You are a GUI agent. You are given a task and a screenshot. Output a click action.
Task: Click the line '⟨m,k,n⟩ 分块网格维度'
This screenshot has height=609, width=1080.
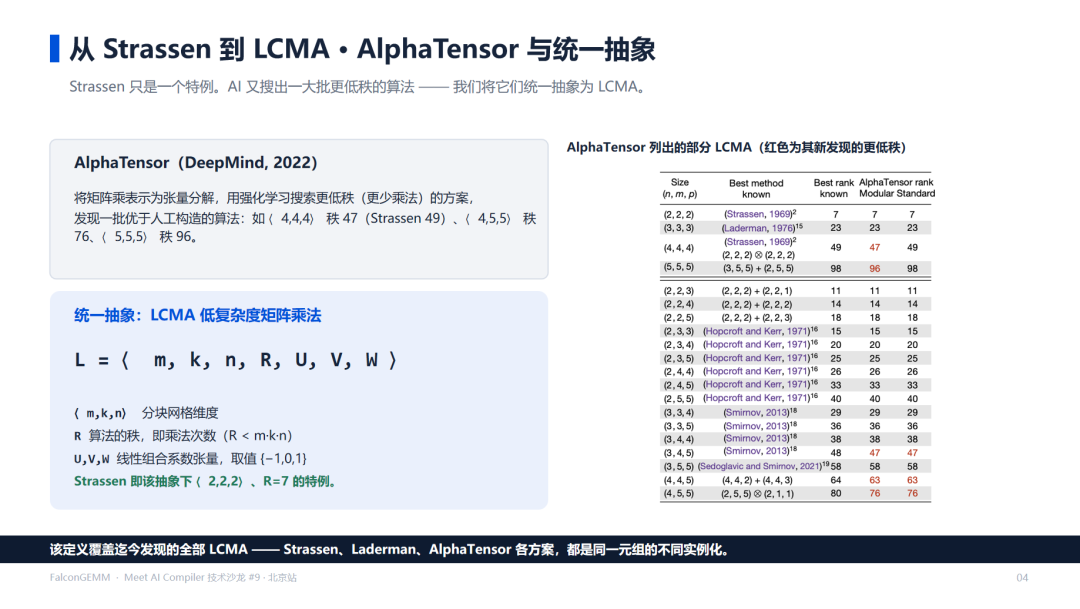[x=146, y=413]
